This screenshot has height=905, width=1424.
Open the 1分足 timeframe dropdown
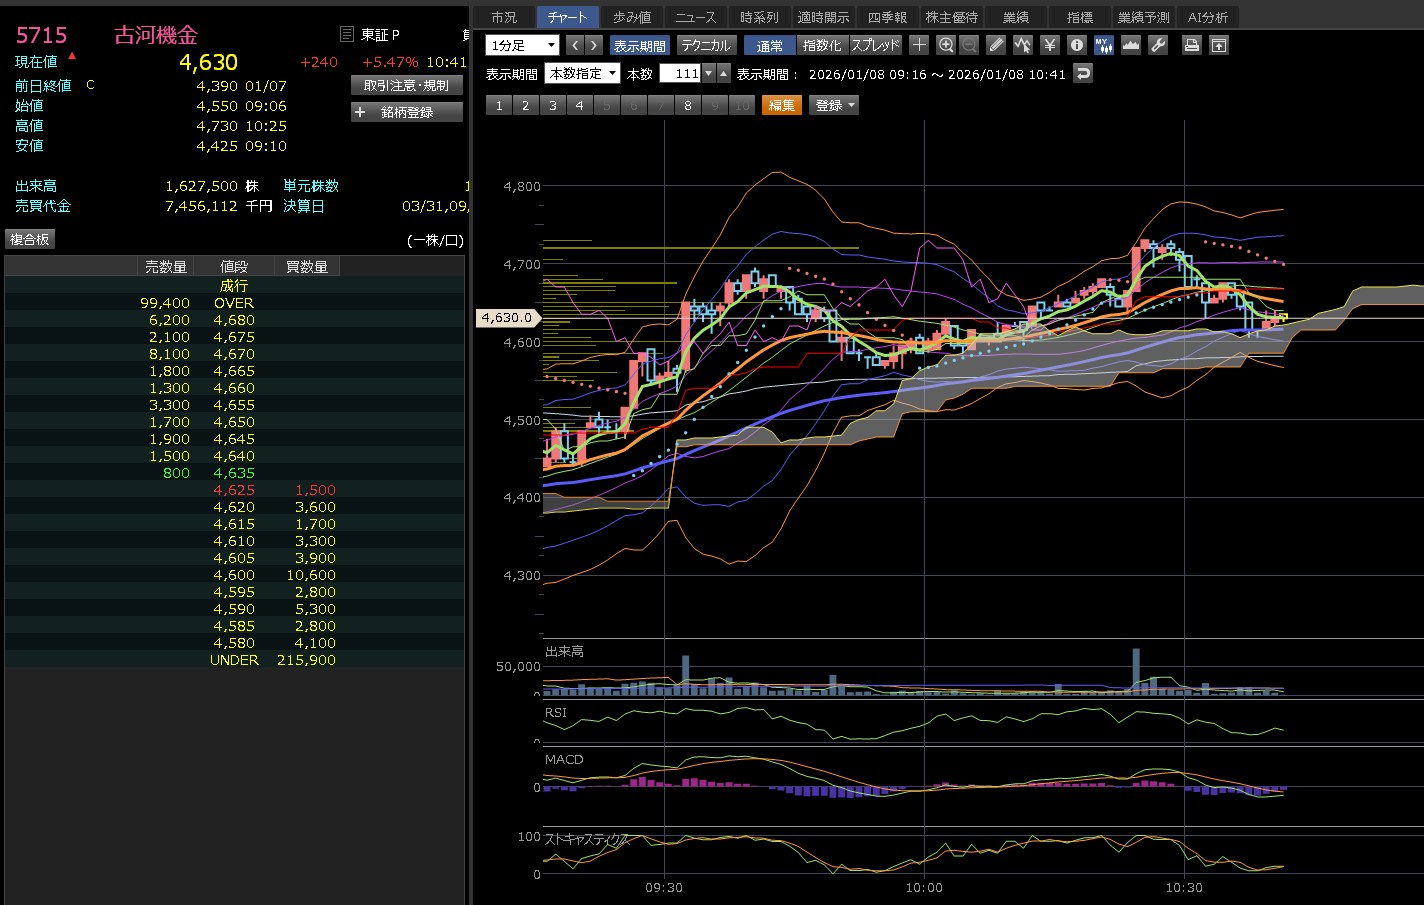point(522,45)
